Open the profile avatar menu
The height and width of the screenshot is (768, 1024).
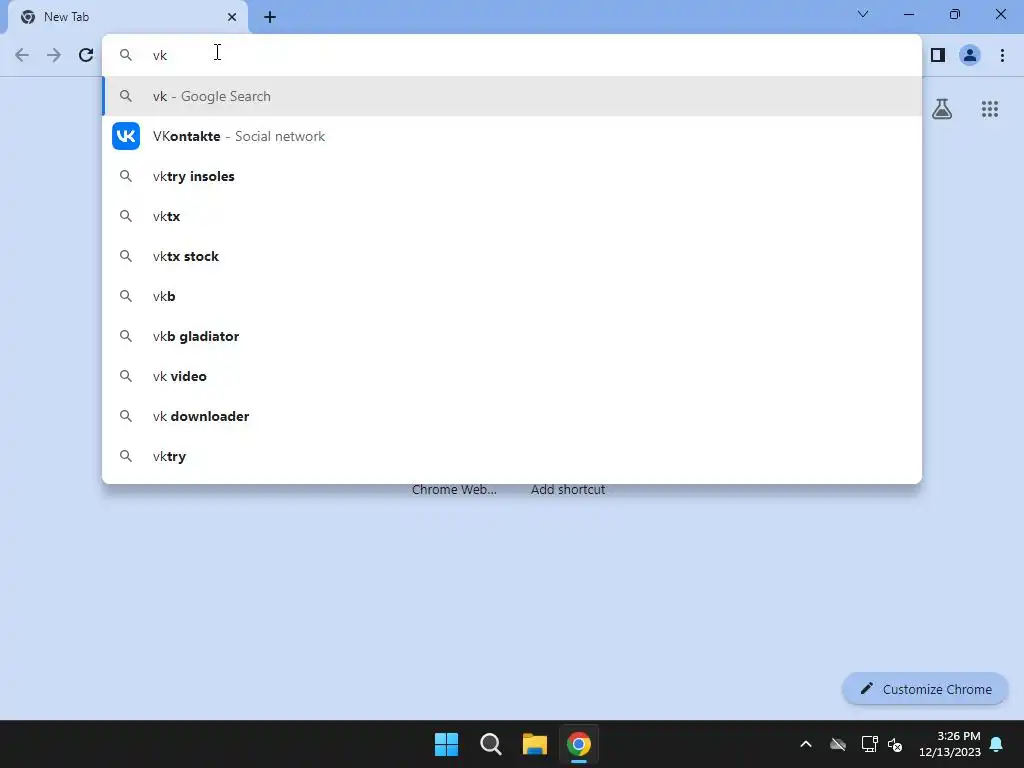point(970,55)
